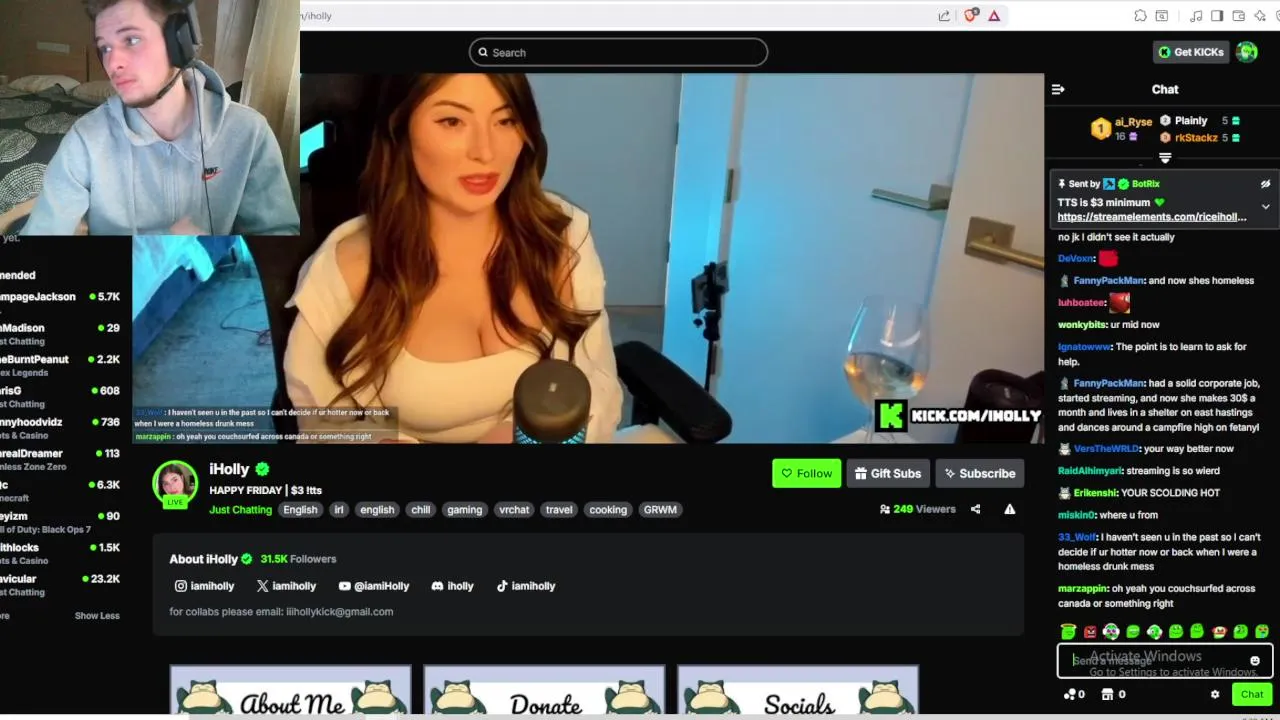The height and width of the screenshot is (720, 1280).
Task: Open Brave media playlist music icon
Action: coord(1196,16)
